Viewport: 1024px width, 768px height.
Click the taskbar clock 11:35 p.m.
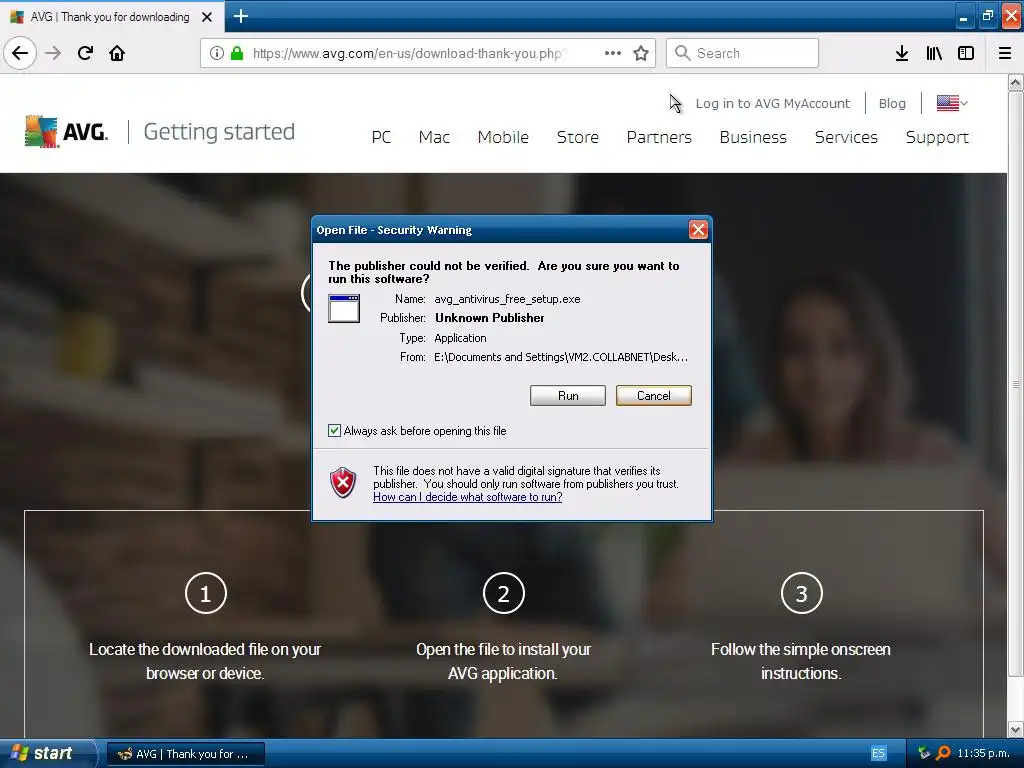click(984, 753)
